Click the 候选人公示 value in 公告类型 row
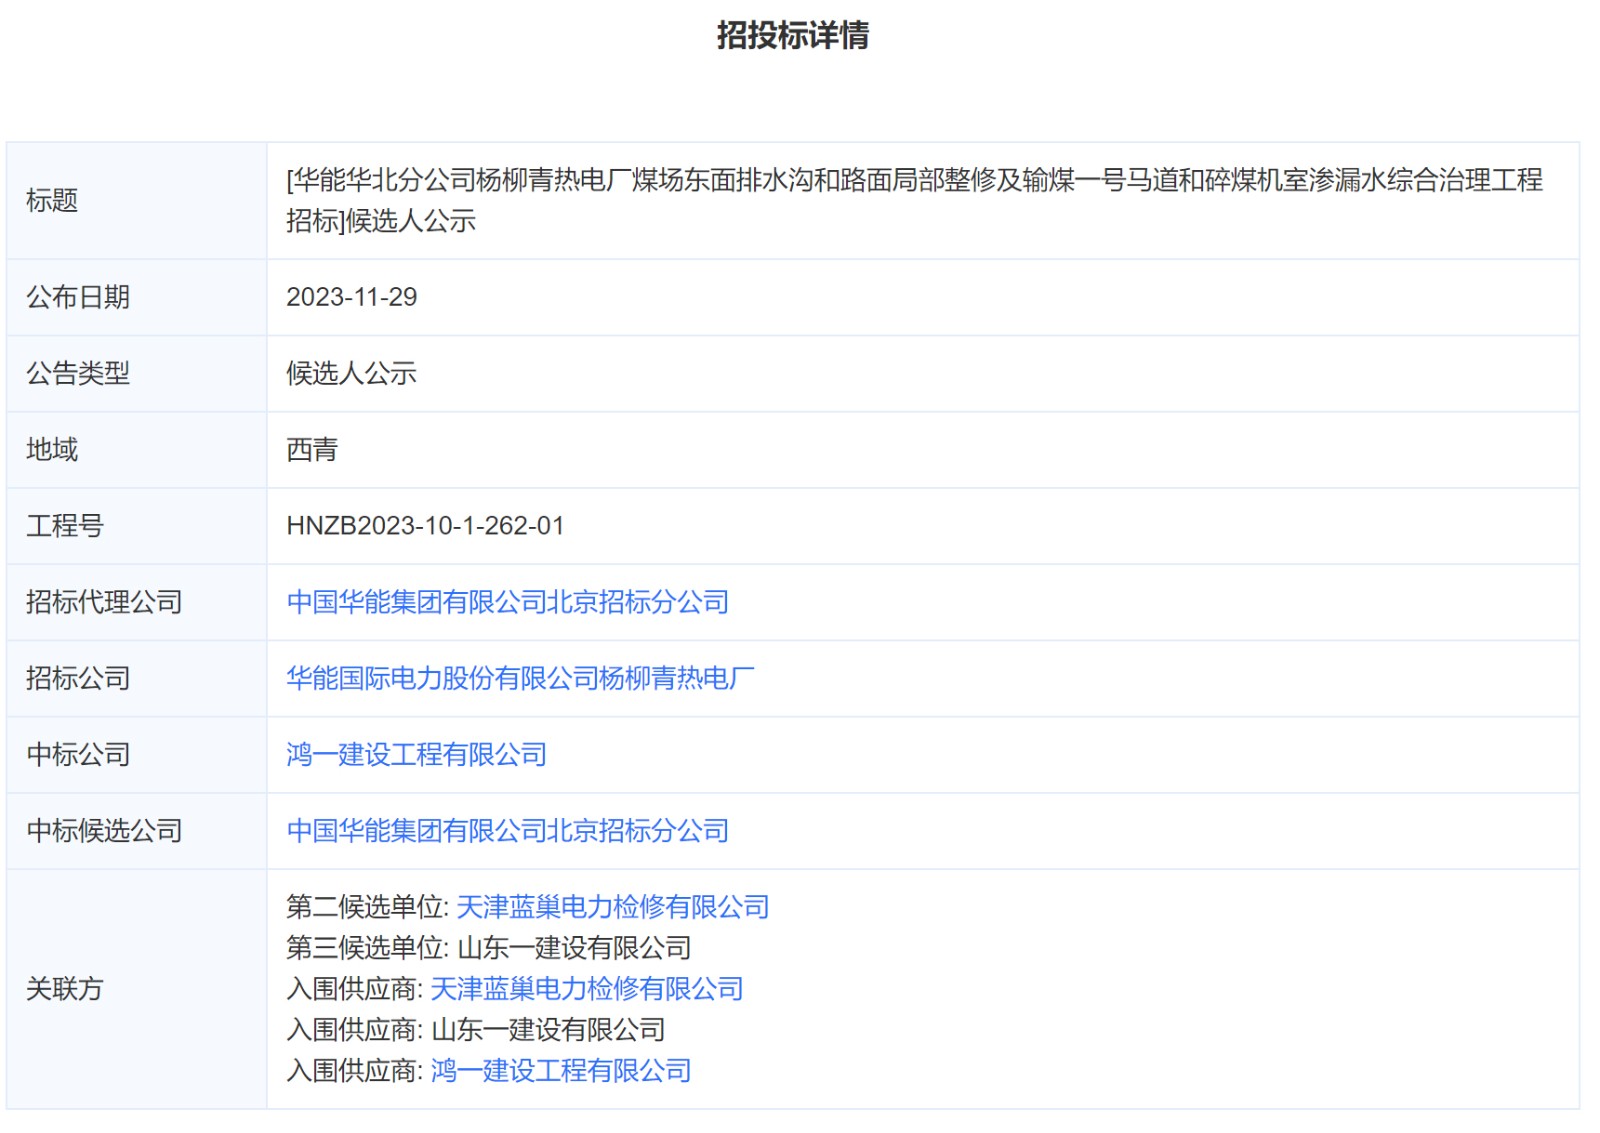 (x=351, y=373)
